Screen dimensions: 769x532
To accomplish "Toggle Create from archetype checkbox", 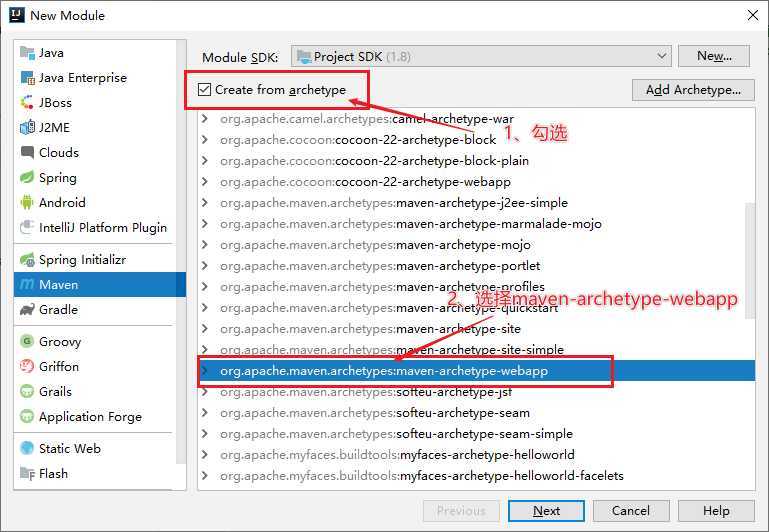I will coord(205,90).
